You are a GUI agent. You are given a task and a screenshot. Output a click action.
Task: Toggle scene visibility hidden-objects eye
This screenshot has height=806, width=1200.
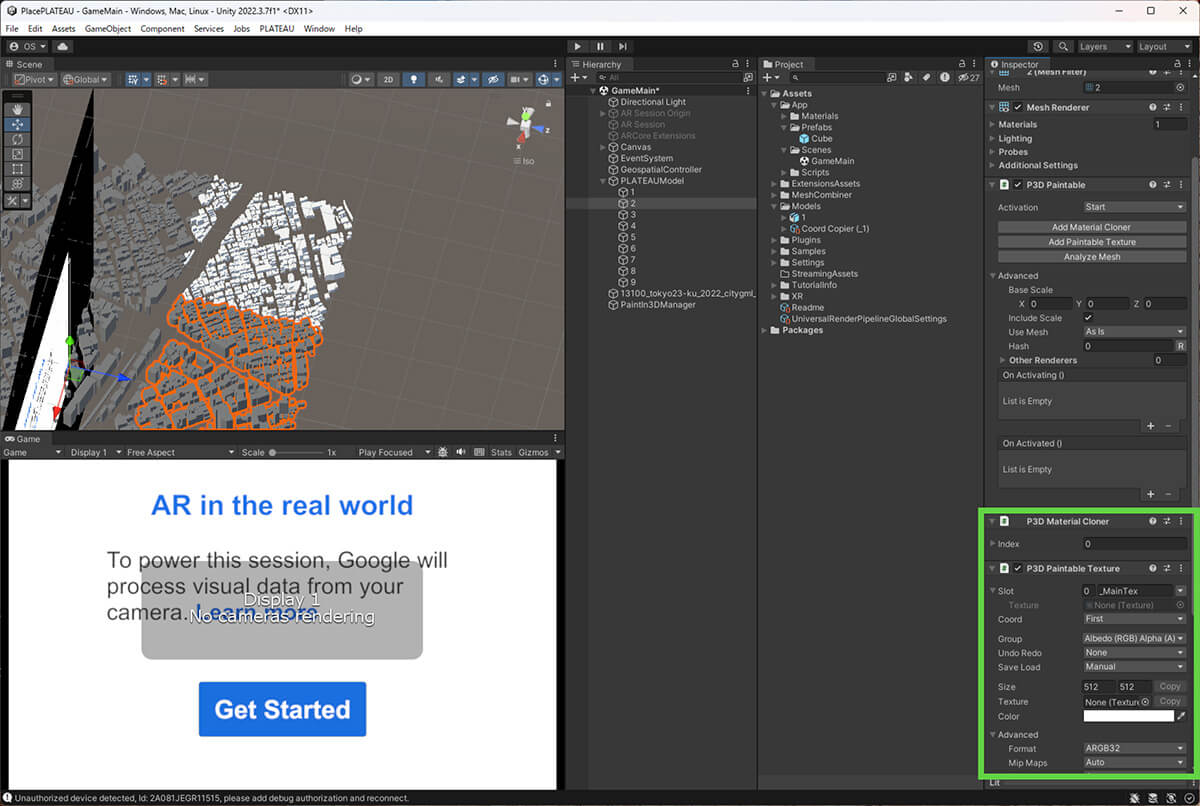click(x=494, y=79)
